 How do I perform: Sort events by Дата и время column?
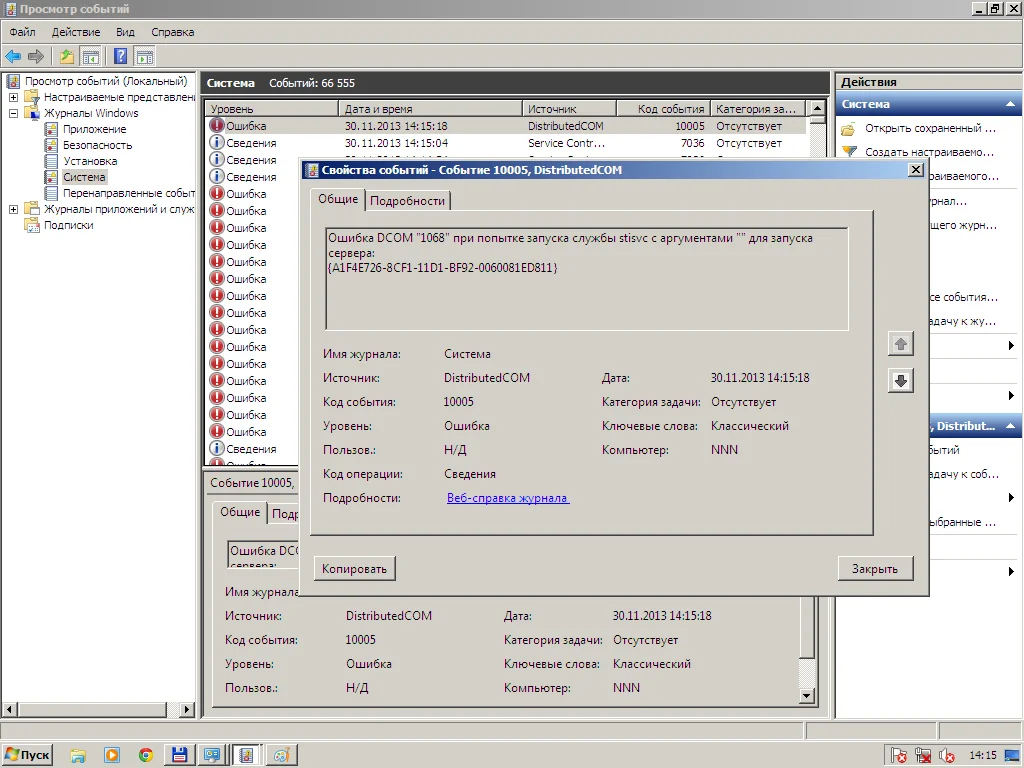click(430, 108)
